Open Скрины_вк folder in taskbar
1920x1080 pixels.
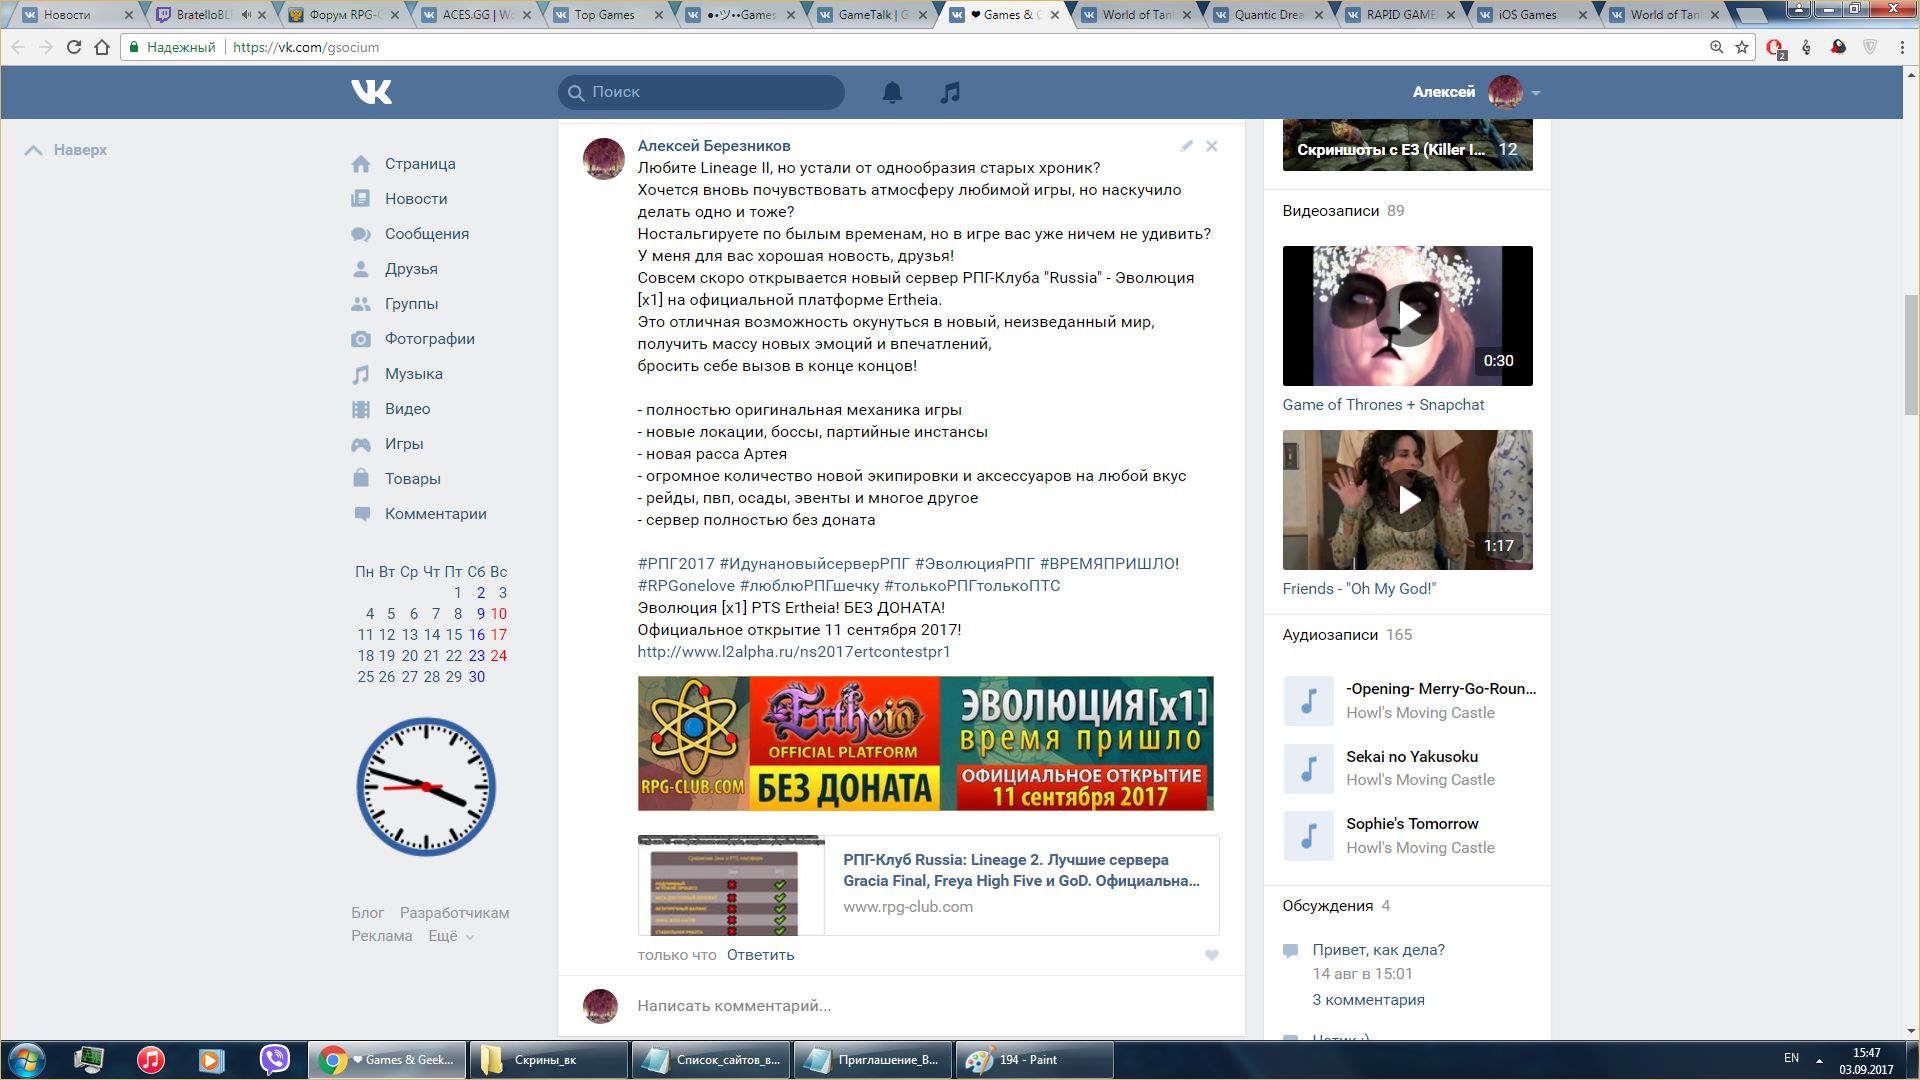548,1060
